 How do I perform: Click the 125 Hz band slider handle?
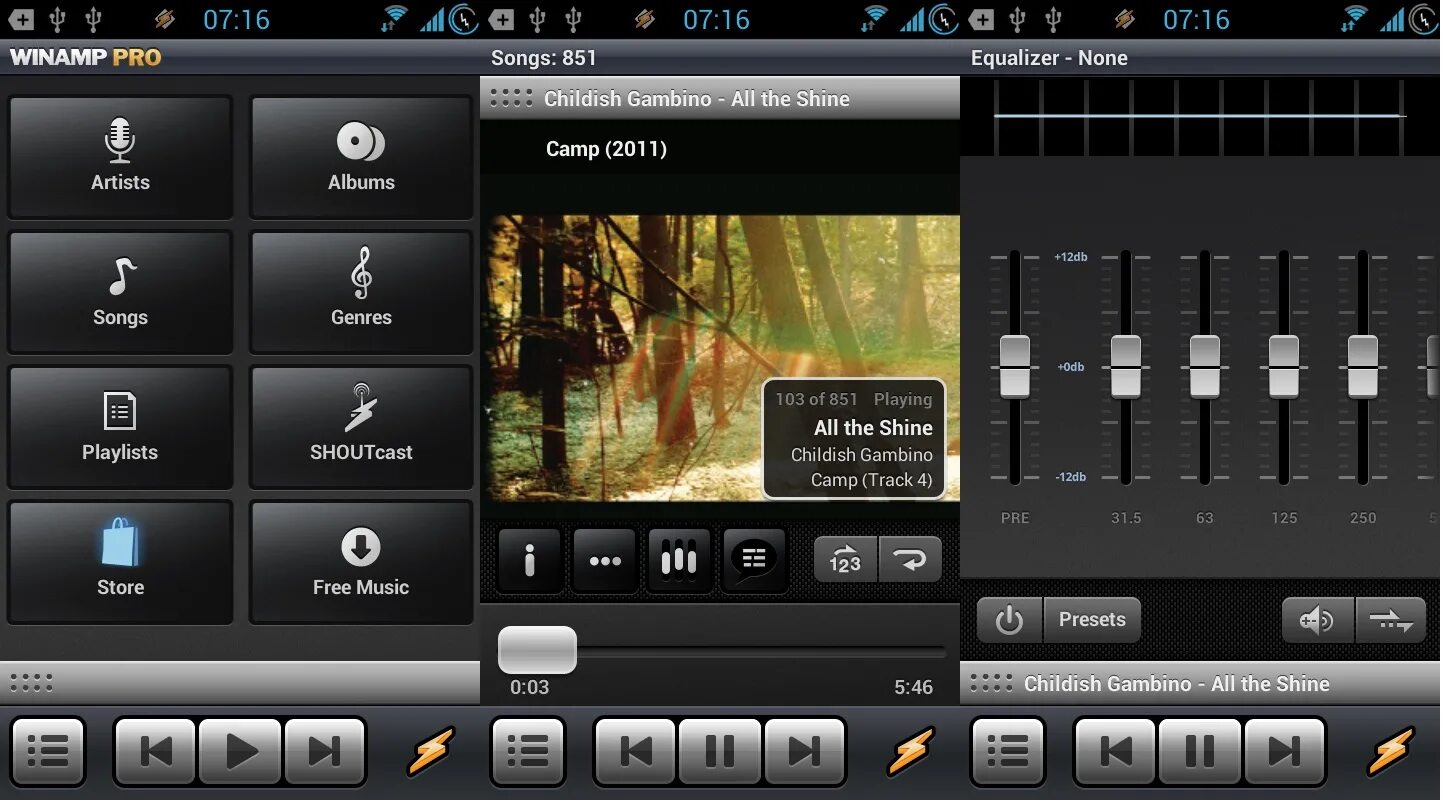click(1284, 367)
